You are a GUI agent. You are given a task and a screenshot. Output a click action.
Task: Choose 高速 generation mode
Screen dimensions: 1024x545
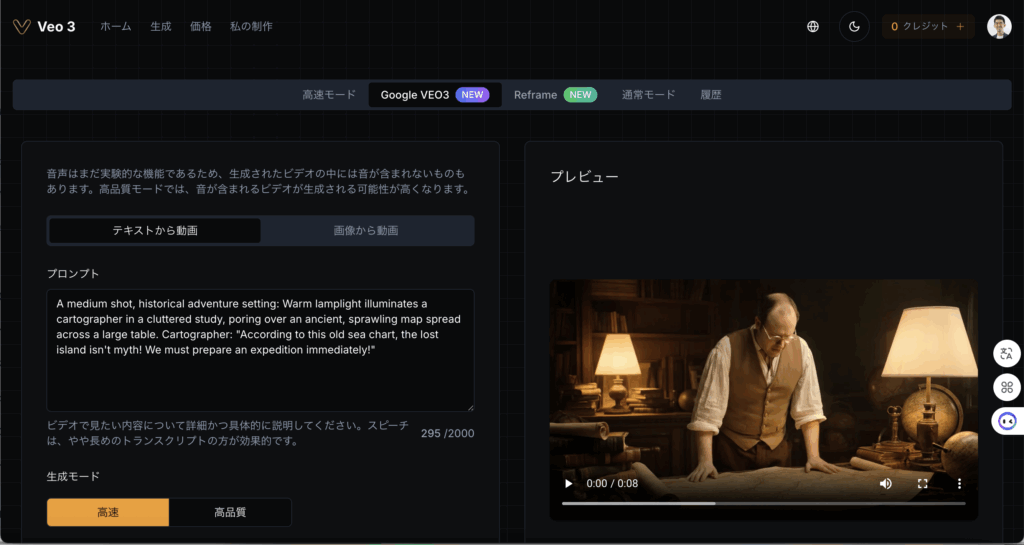pos(108,512)
